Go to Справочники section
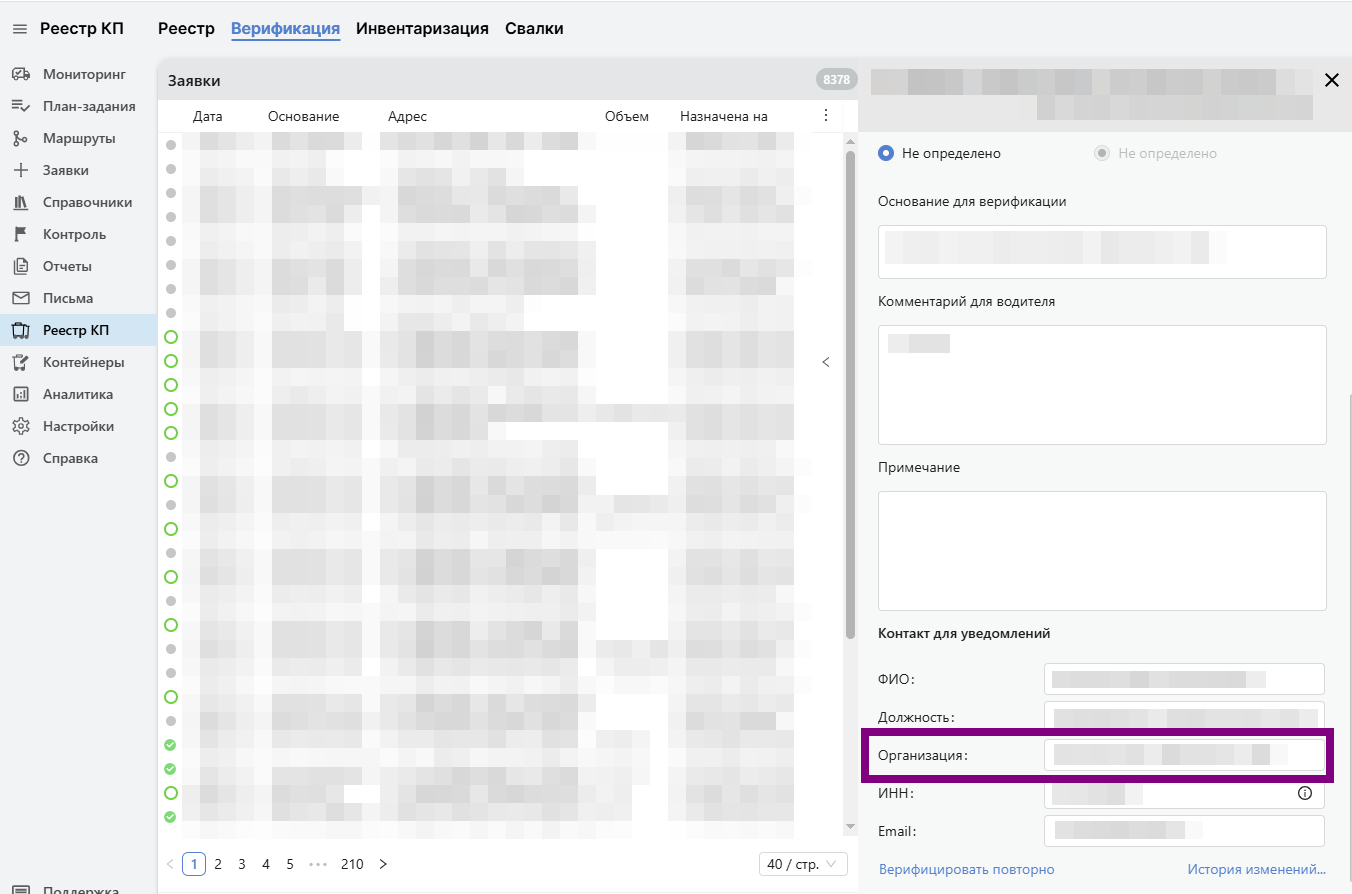 pyautogui.click(x=87, y=202)
